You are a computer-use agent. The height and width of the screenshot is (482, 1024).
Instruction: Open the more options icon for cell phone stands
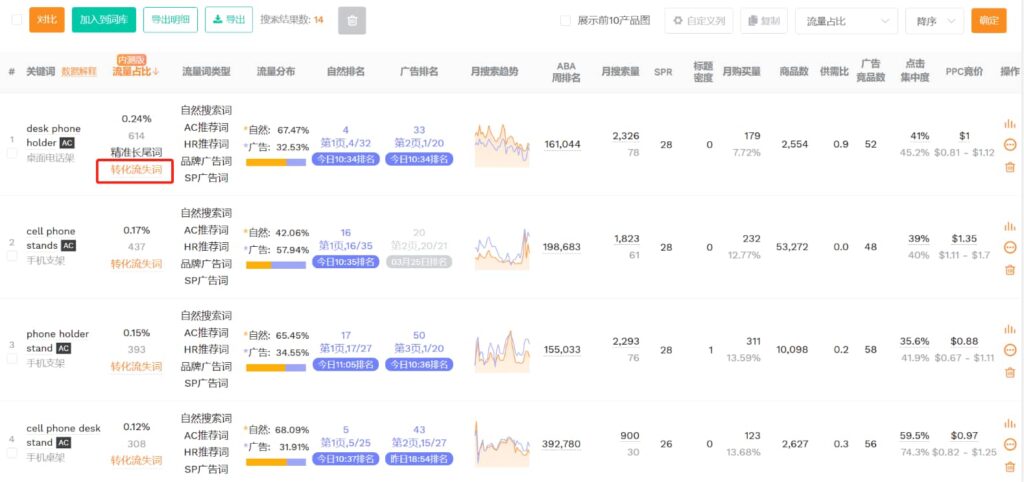pyautogui.click(x=1010, y=248)
